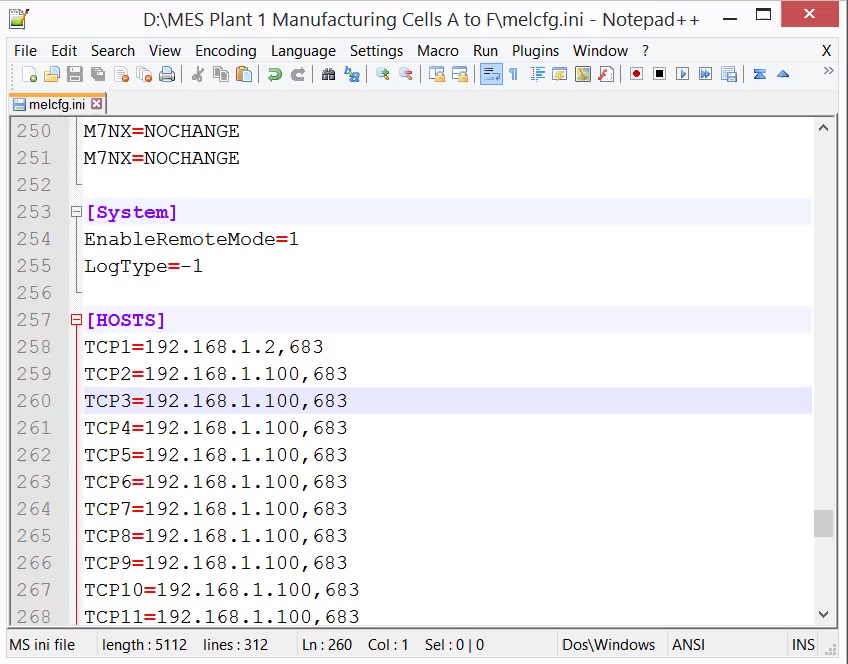The height and width of the screenshot is (664, 848).
Task: Click the vertical scrollbar thumb
Action: [x=823, y=523]
